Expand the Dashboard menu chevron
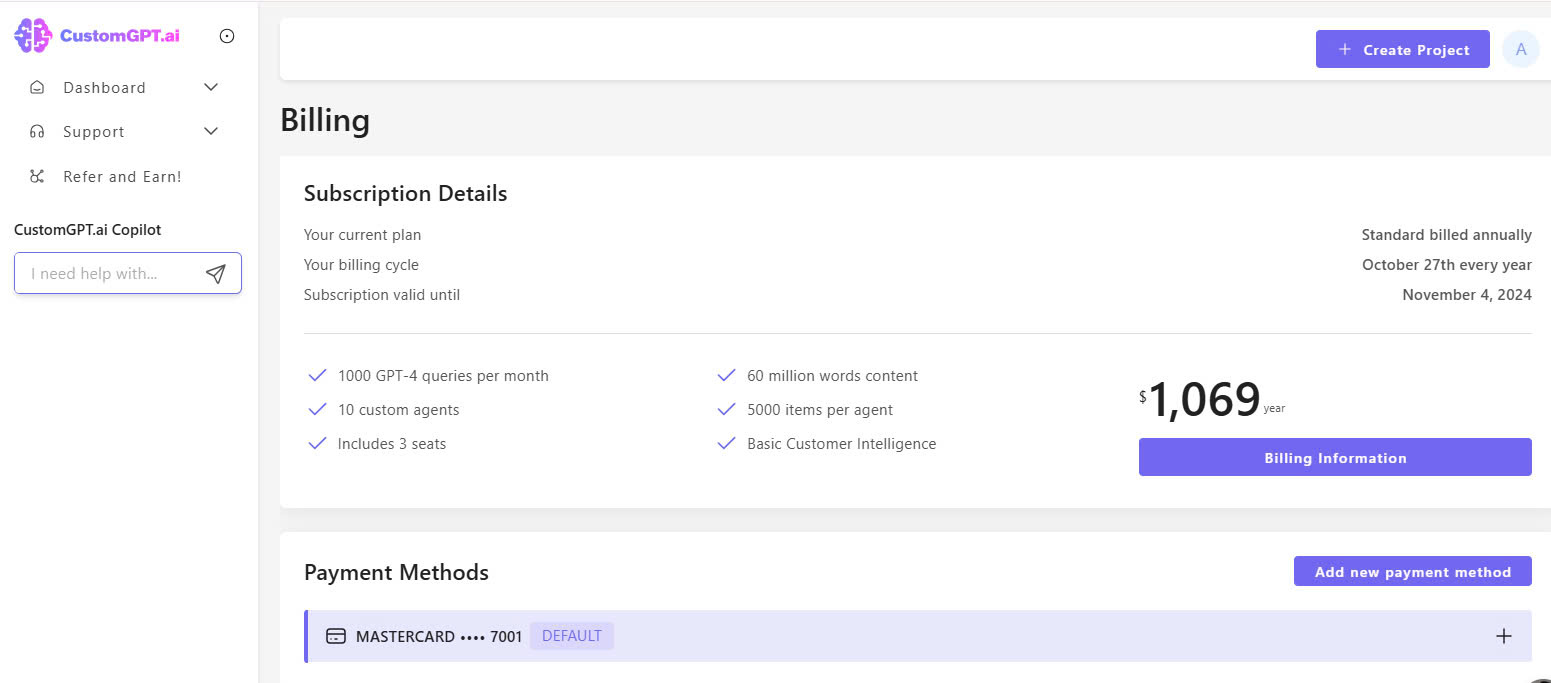 click(211, 88)
